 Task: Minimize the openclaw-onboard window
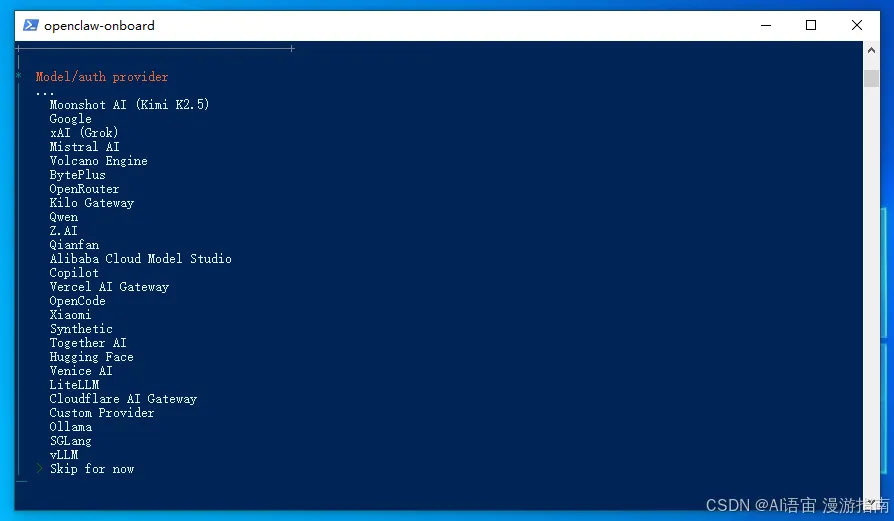pyautogui.click(x=766, y=25)
